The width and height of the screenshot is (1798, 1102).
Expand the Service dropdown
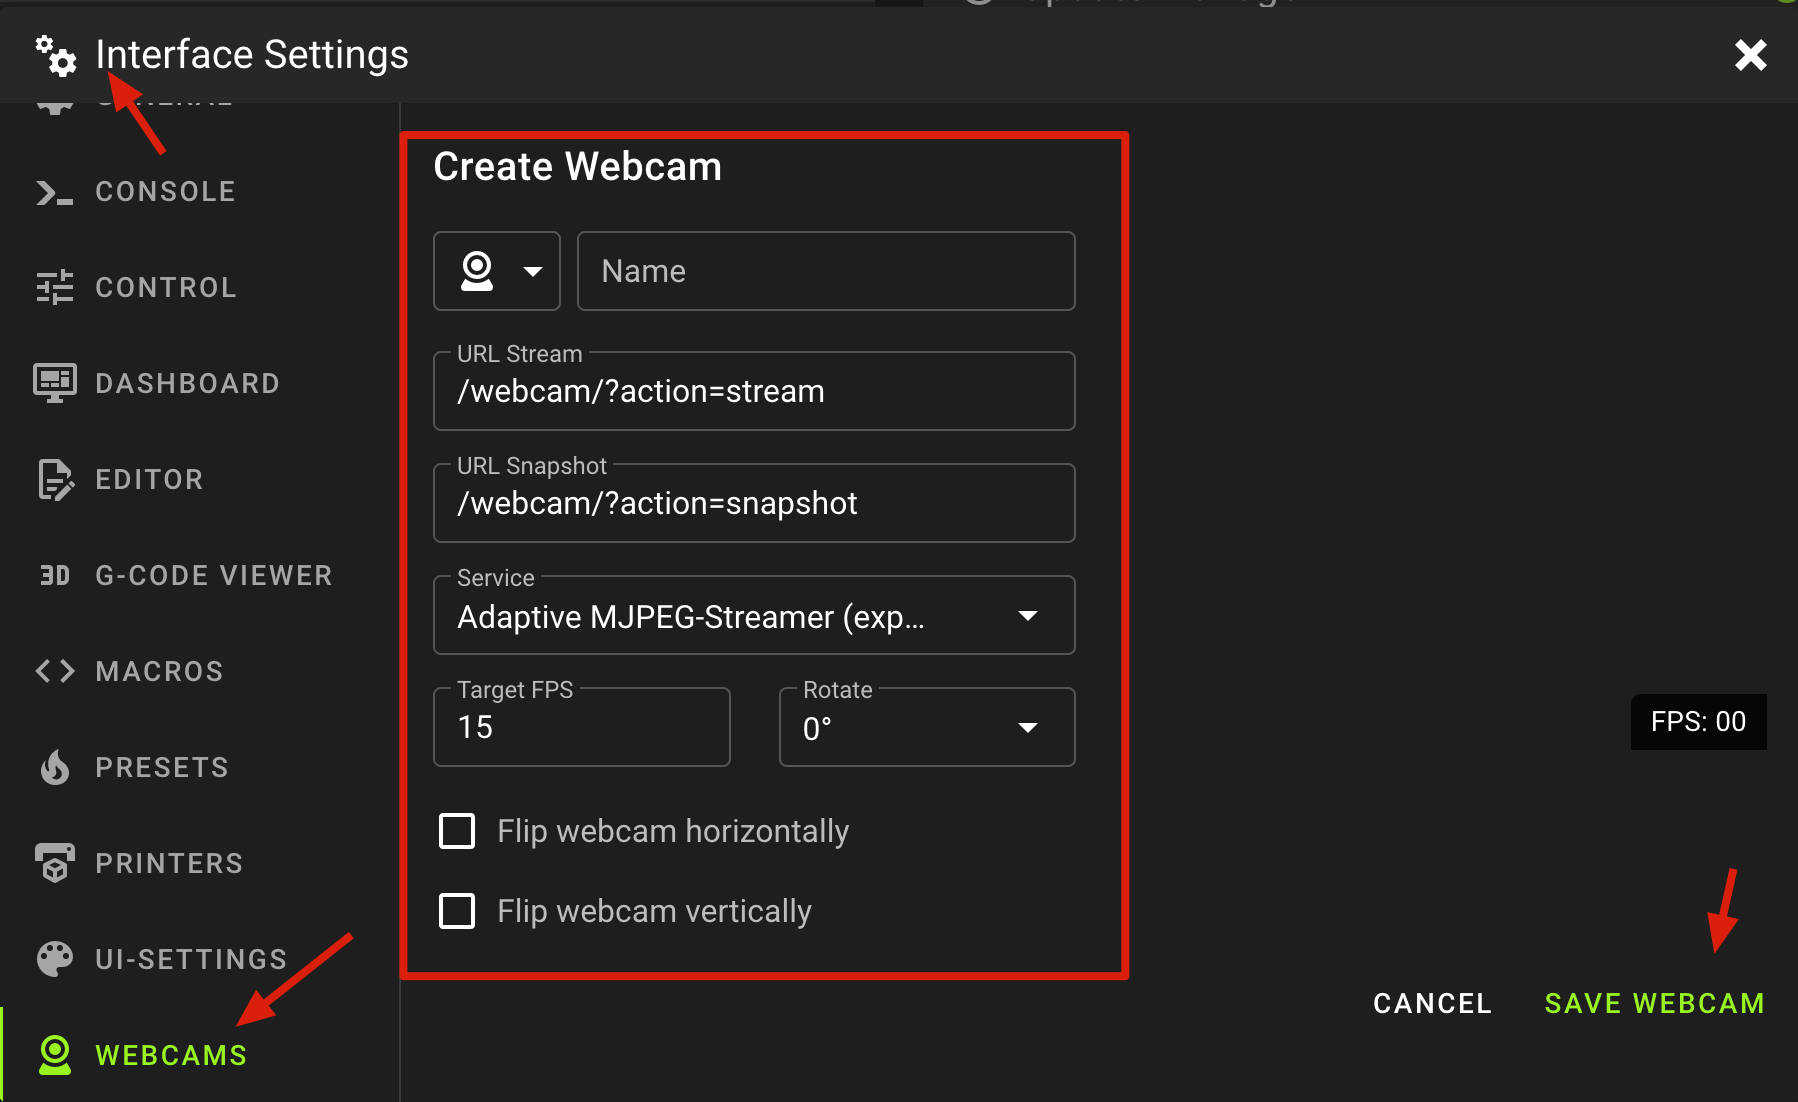(x=753, y=616)
